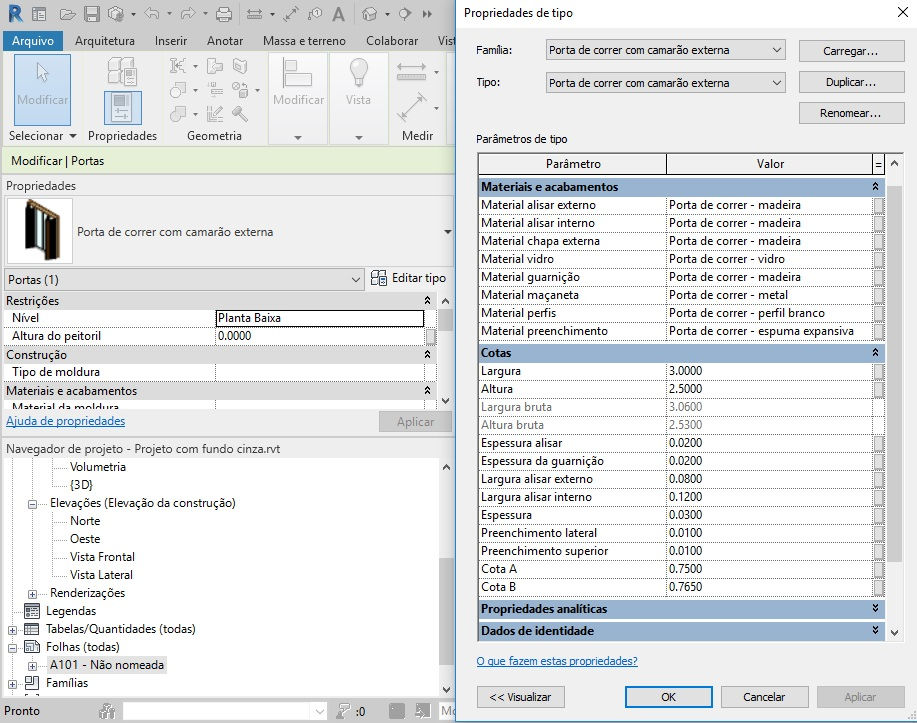Expand the Renderizações tree node
This screenshot has width=917, height=723.
pos(33,594)
